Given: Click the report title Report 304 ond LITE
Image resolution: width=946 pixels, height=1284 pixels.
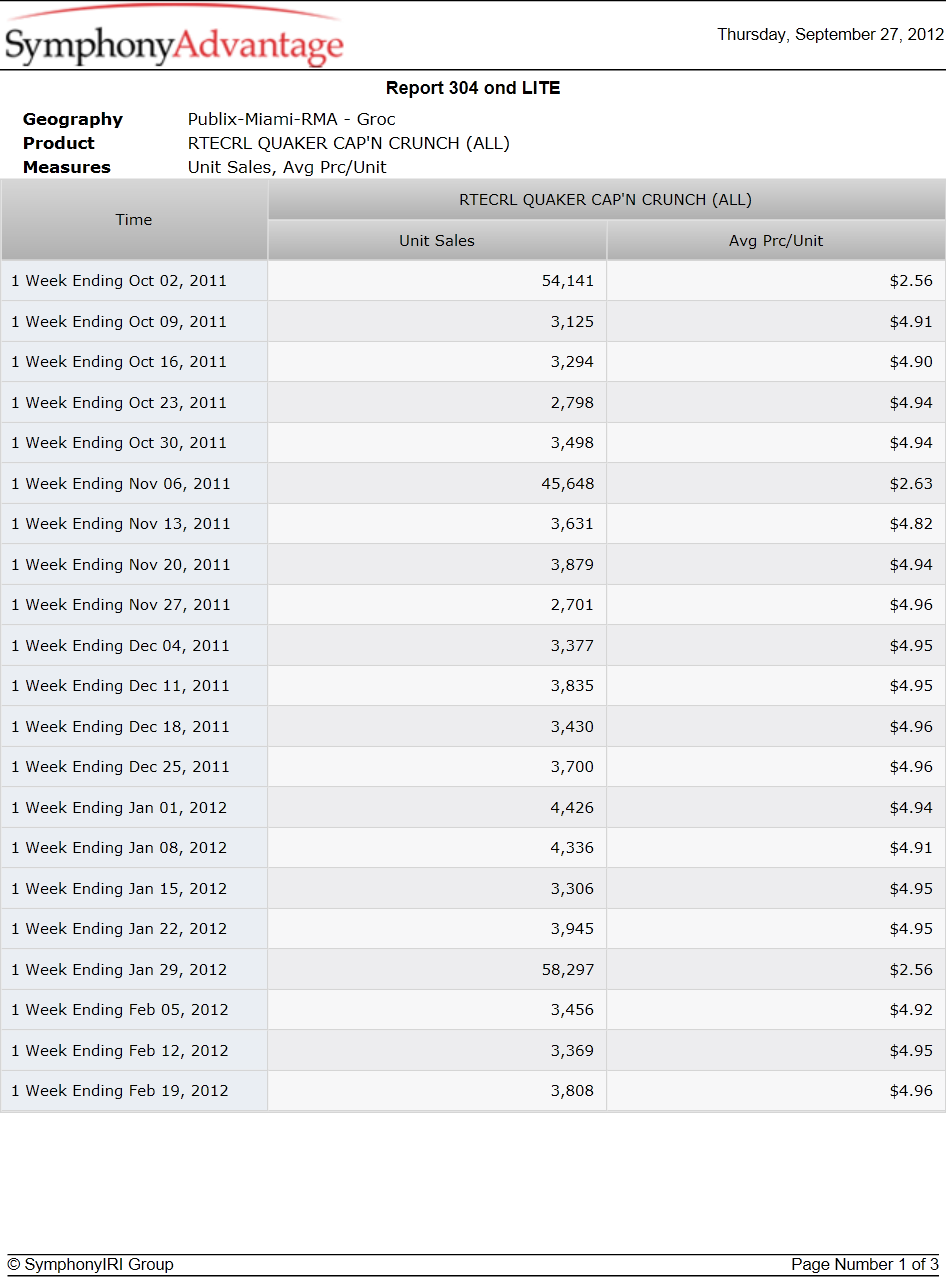Looking at the screenshot, I should click(x=473, y=88).
